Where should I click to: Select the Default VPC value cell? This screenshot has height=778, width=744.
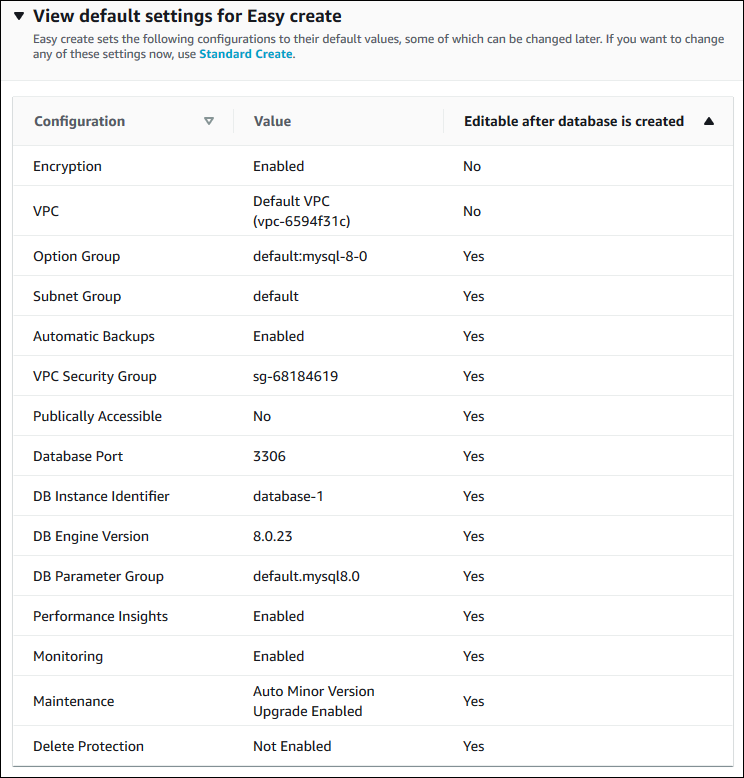tap(301, 211)
